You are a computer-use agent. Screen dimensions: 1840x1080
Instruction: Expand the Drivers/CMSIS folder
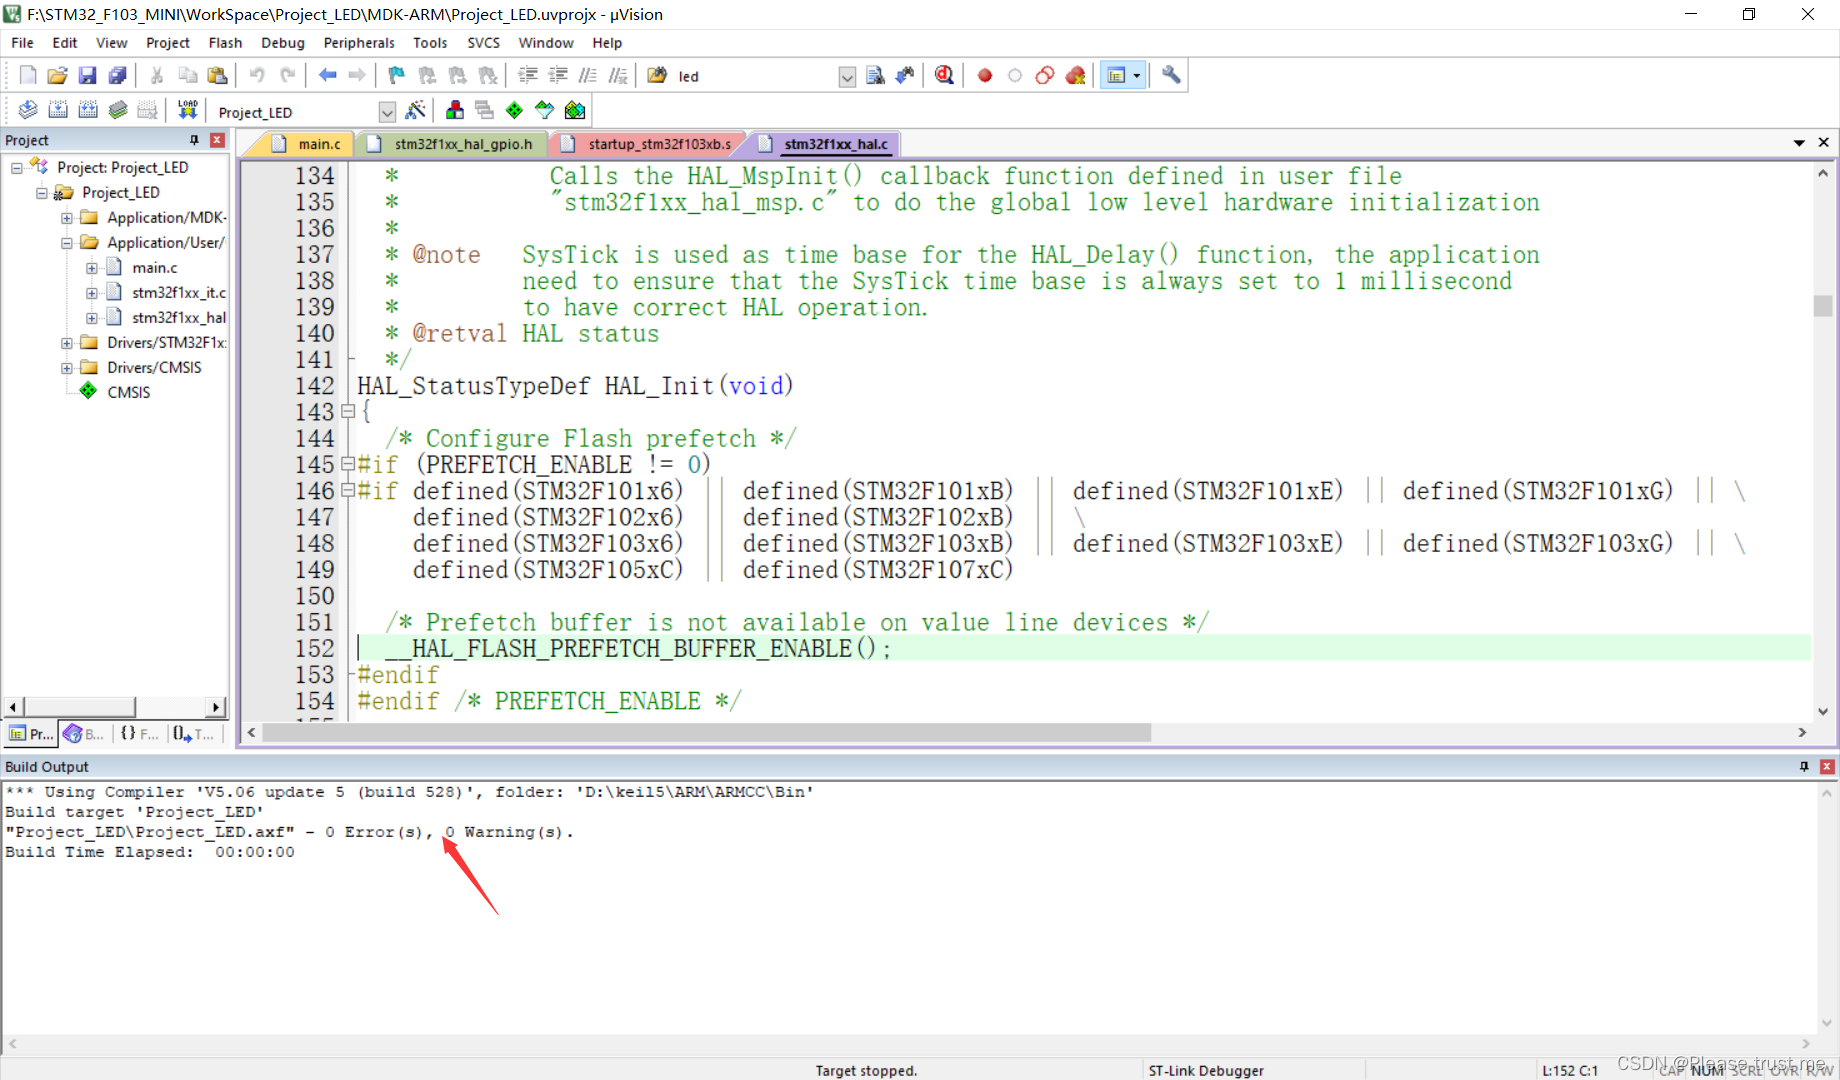66,367
